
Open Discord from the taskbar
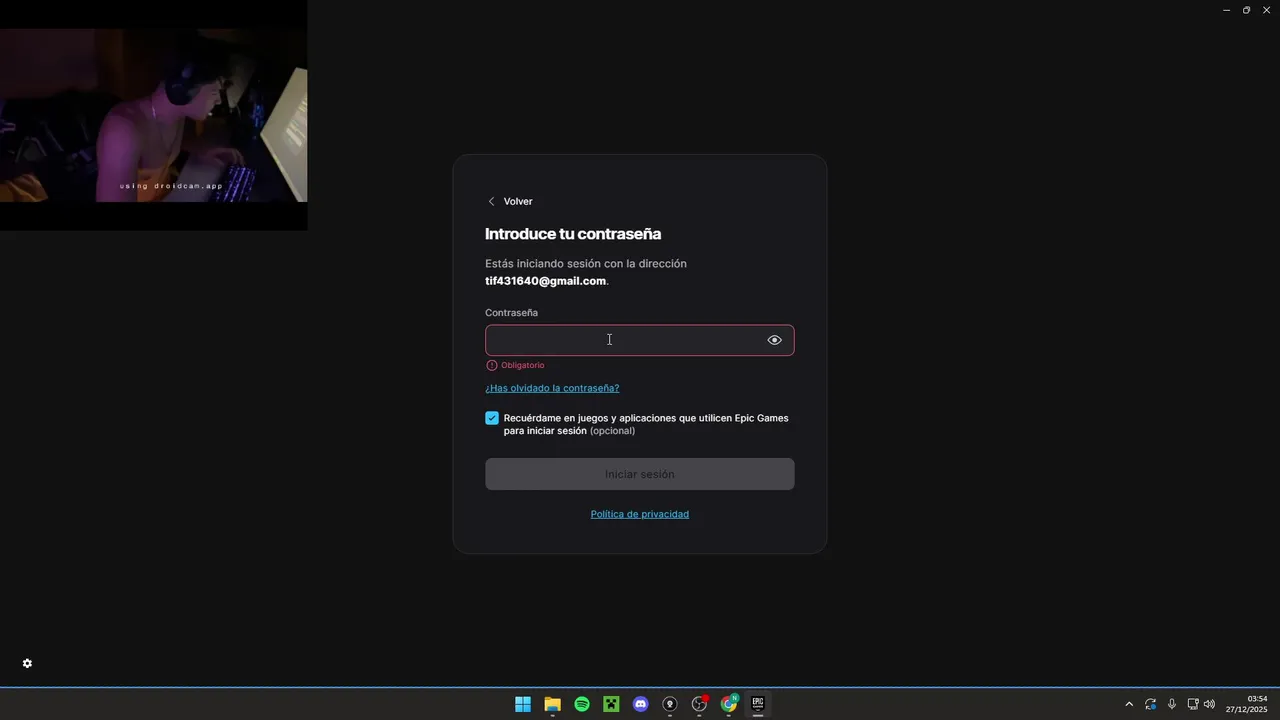tap(641, 704)
